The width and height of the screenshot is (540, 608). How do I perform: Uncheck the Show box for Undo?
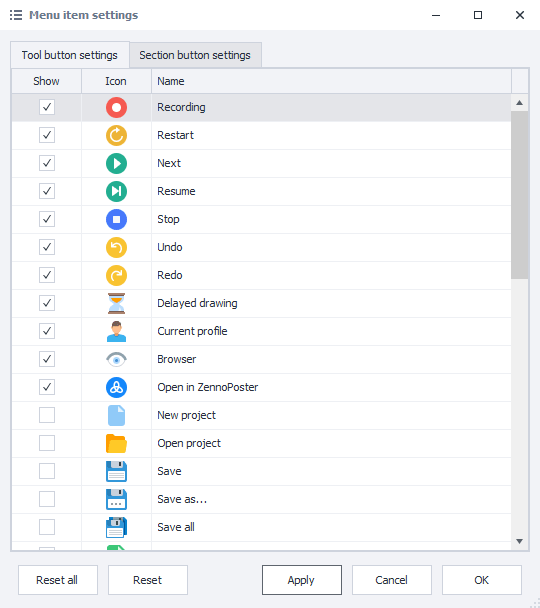point(47,247)
